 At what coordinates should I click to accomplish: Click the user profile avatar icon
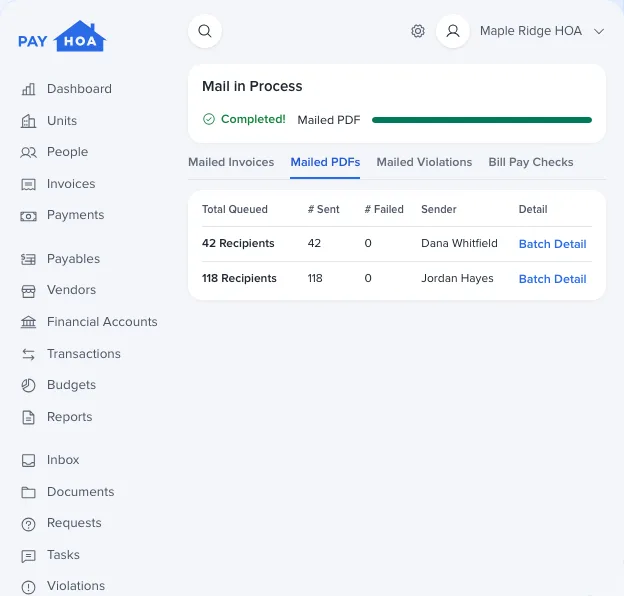[452, 31]
